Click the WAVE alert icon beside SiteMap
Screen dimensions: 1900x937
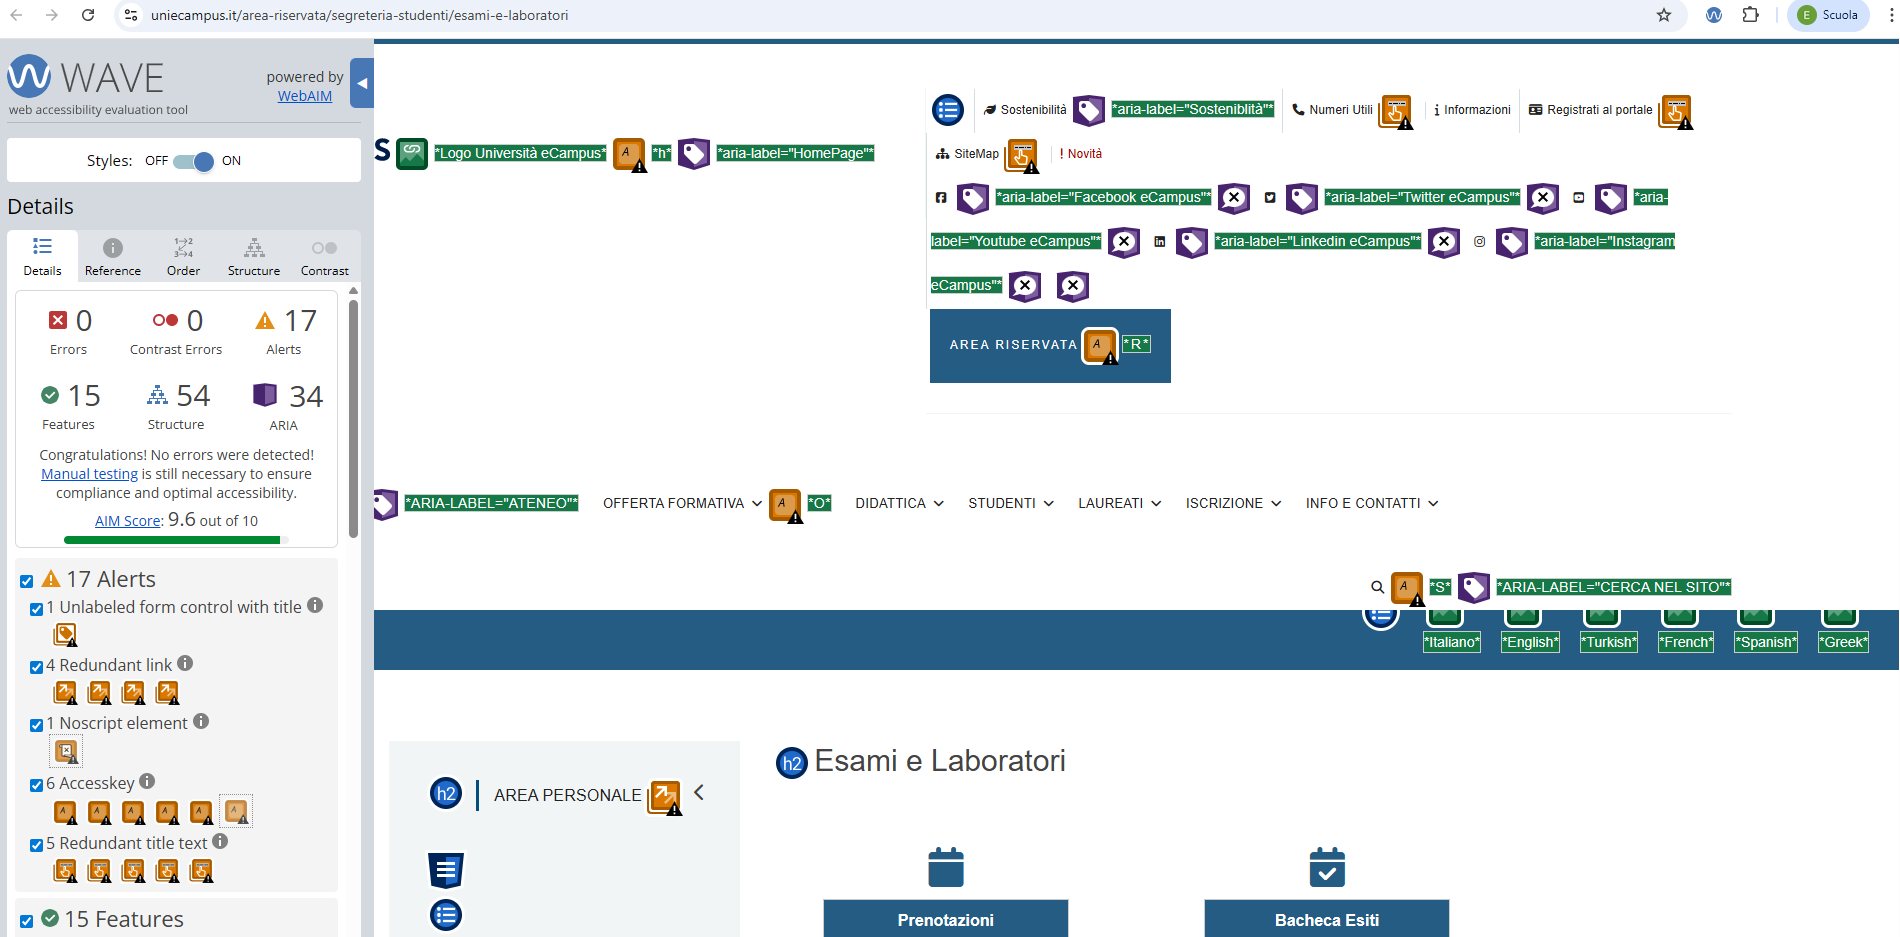pos(1022,155)
